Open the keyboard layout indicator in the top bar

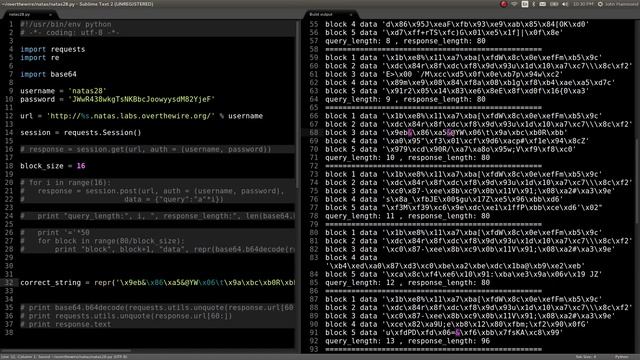tap(524, 4)
